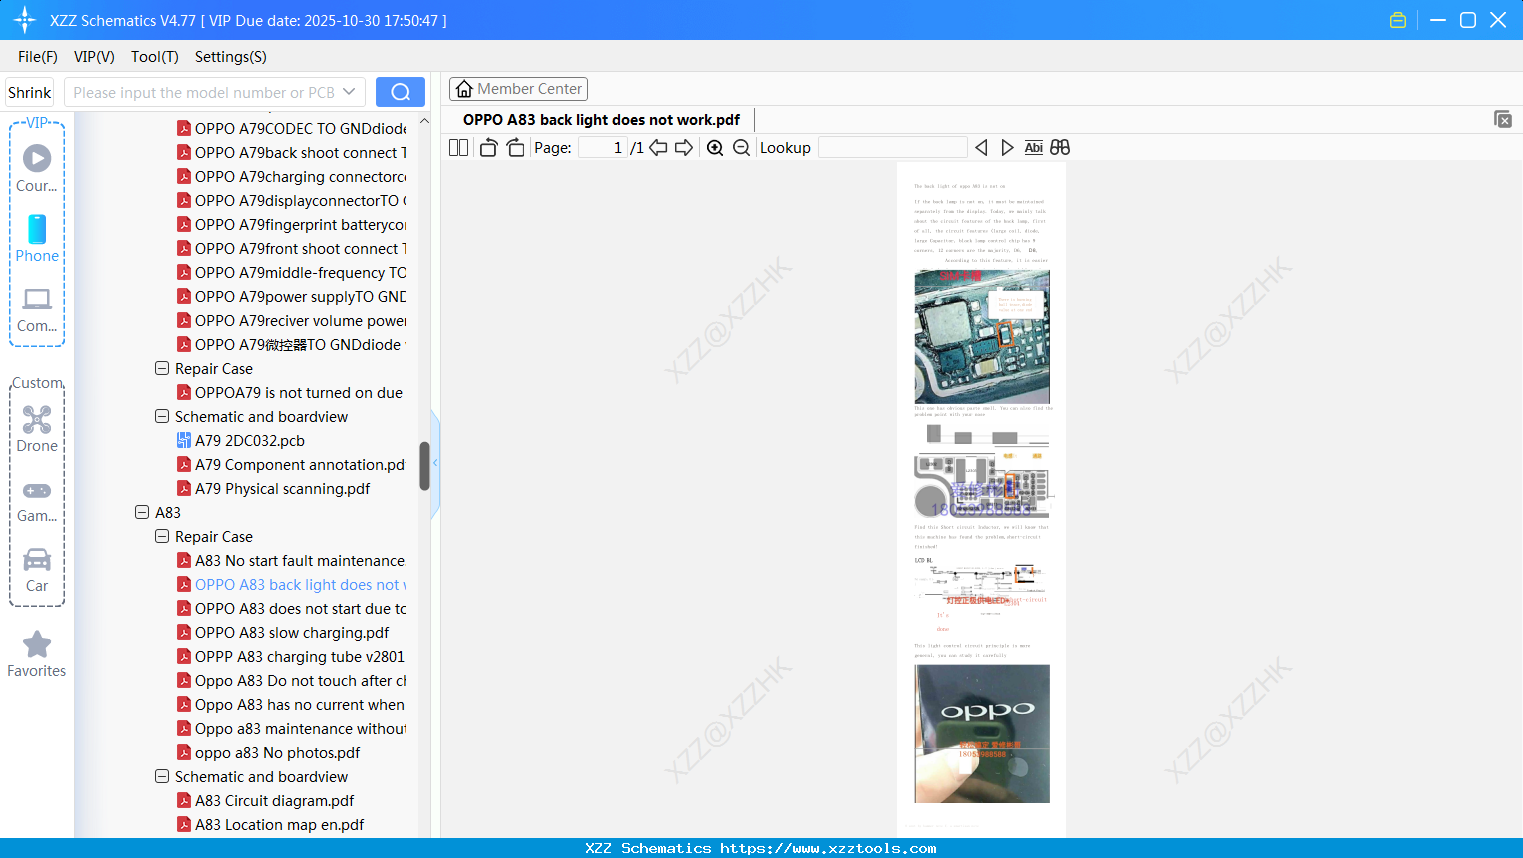Click the yellow icon in title bar
The height and width of the screenshot is (858, 1523).
1398,20
